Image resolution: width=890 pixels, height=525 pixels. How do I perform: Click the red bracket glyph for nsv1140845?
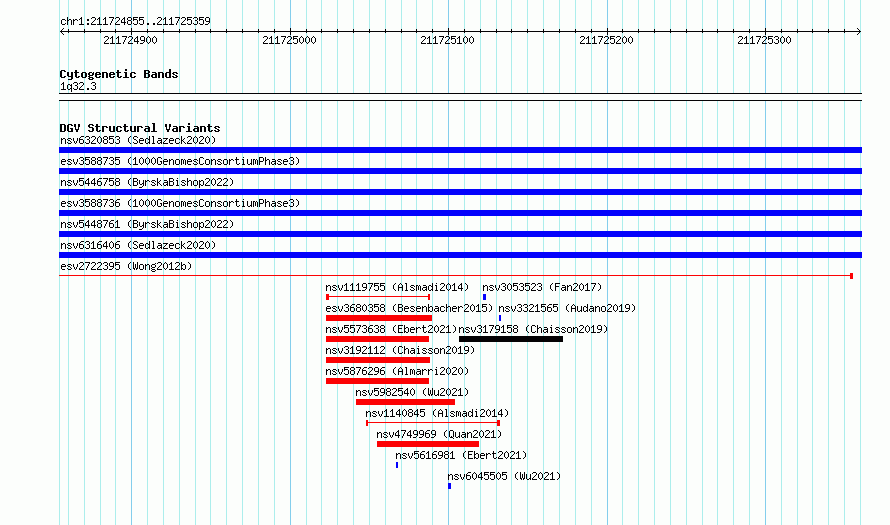coord(433,423)
